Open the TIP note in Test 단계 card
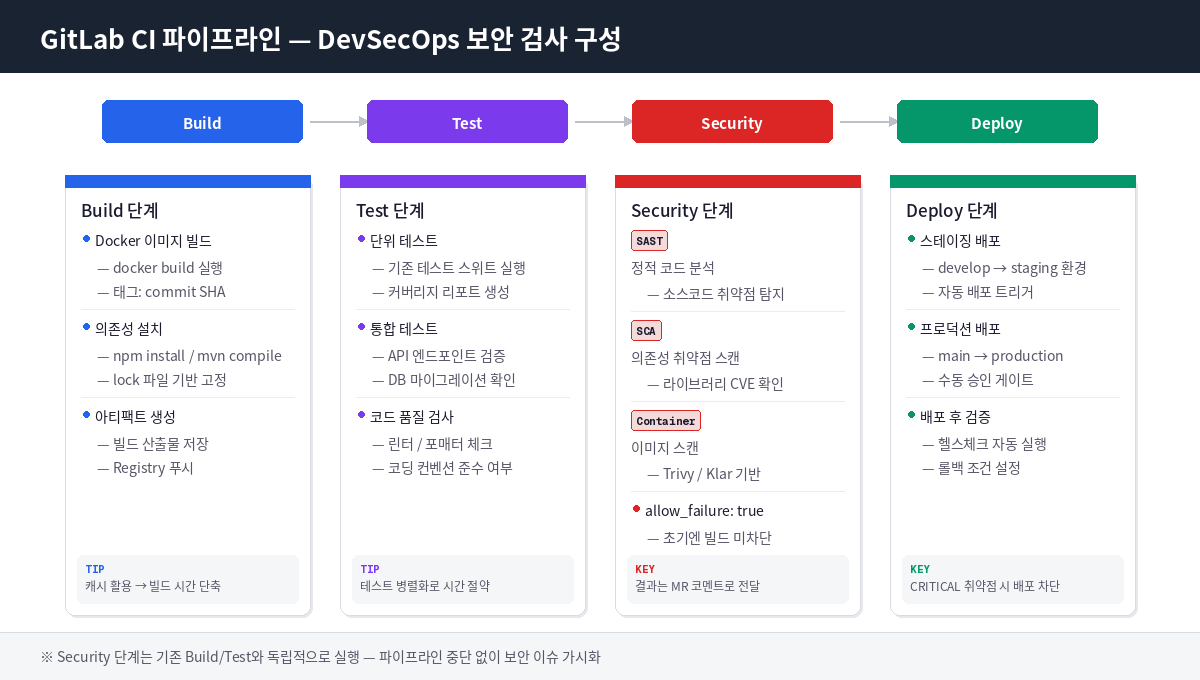Viewport: 1200px width, 680px height. pos(369,569)
